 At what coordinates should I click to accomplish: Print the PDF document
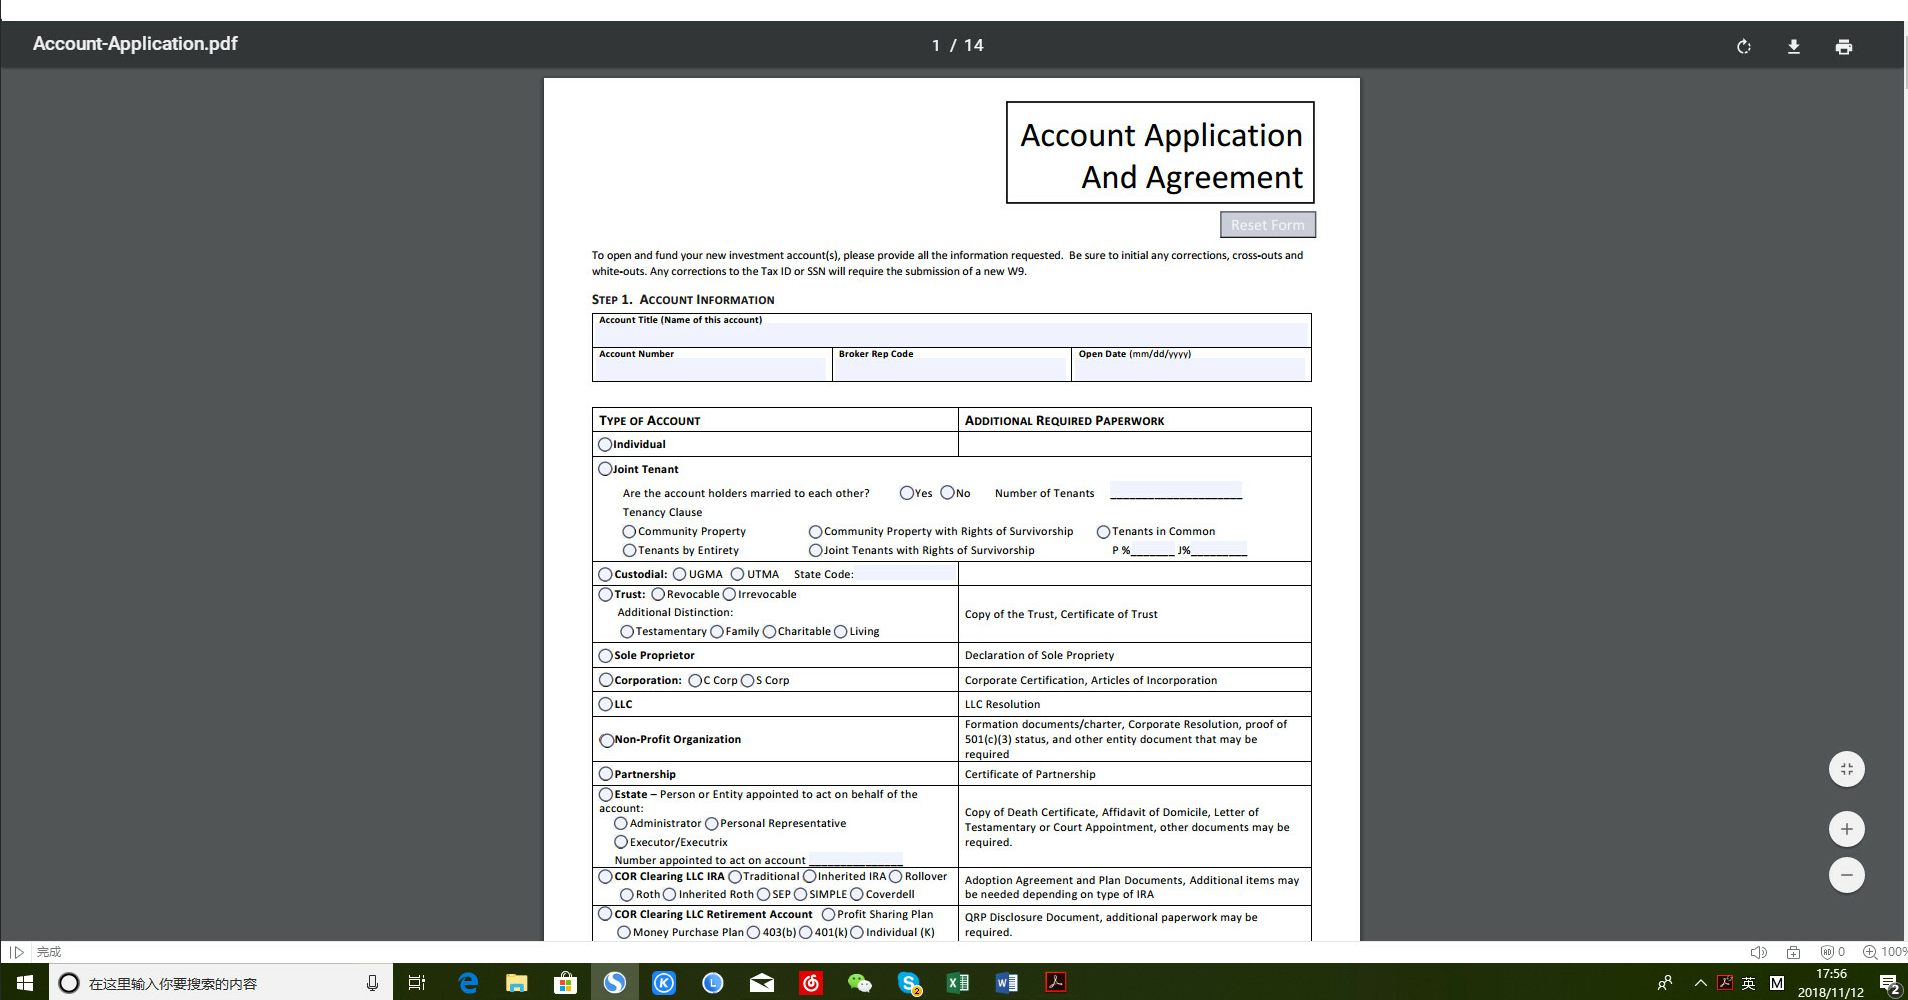coord(1844,47)
